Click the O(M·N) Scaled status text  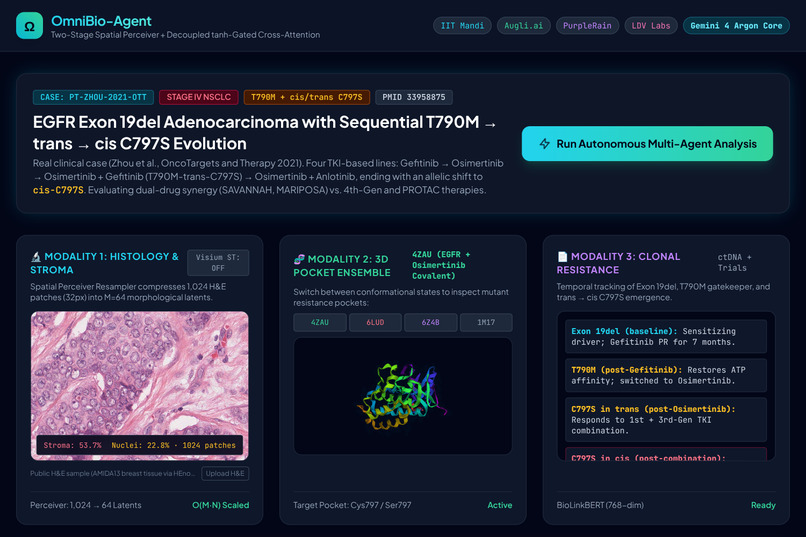click(x=221, y=505)
